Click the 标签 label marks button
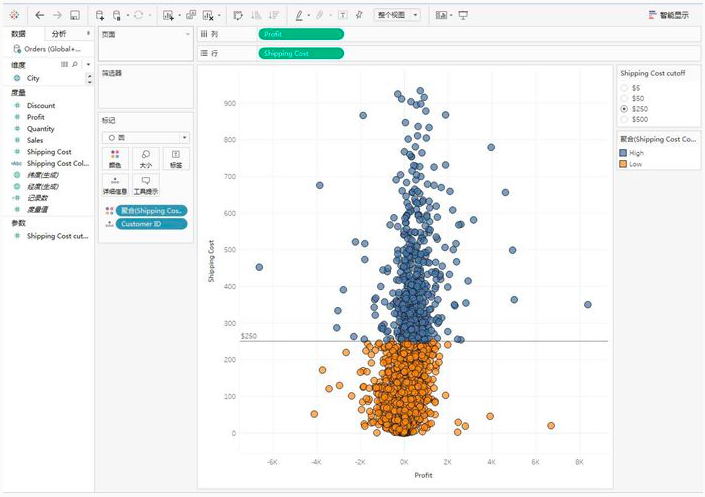 tap(176, 159)
